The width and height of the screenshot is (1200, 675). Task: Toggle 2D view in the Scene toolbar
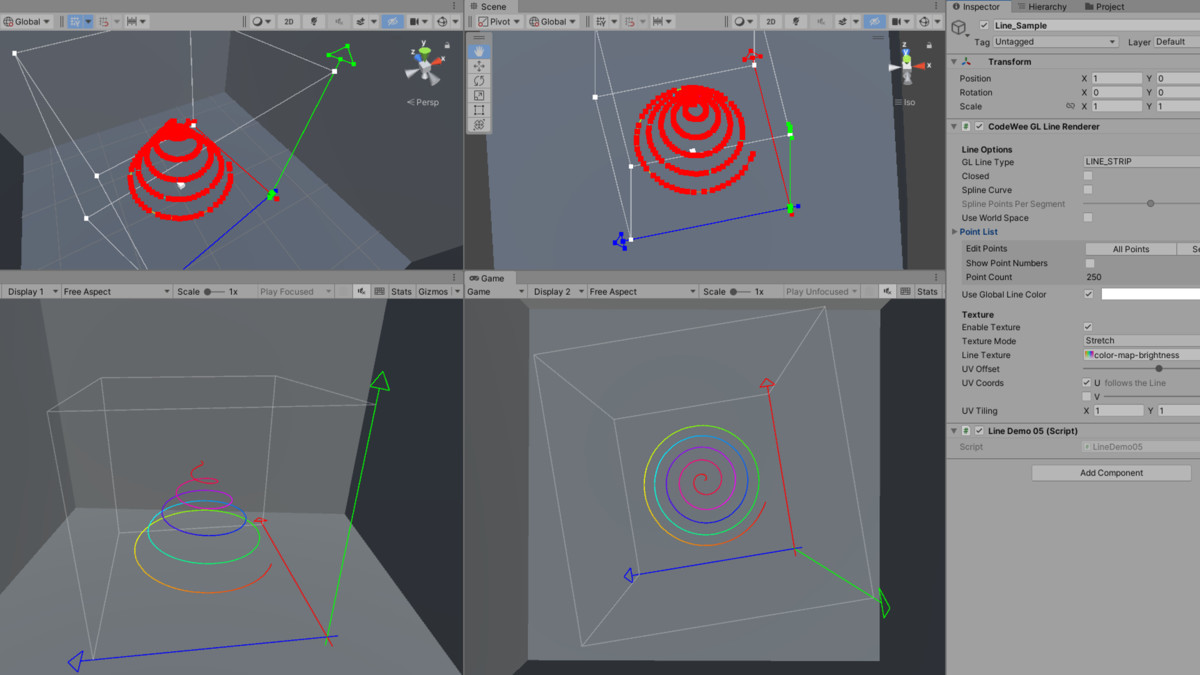click(x=291, y=21)
